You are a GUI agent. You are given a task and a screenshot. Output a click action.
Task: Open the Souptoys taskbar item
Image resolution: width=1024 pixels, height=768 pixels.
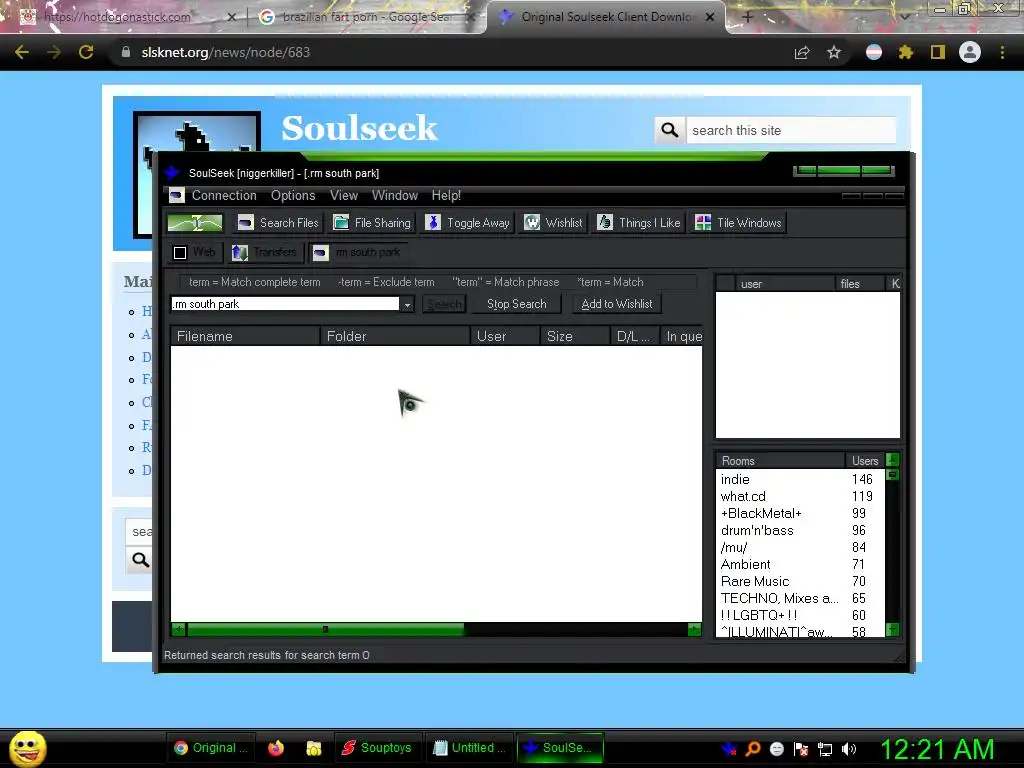coord(377,748)
